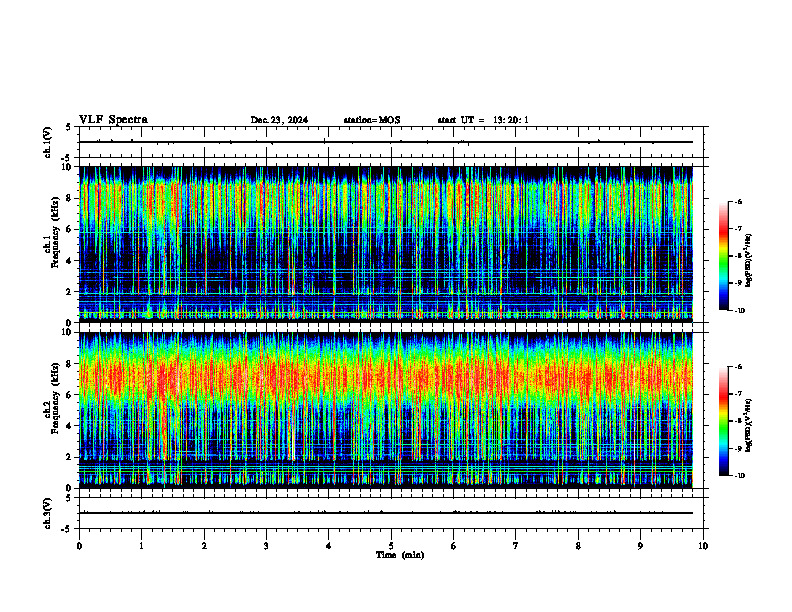
Task: Click the time axis tick label '7'
Action: click(x=516, y=546)
